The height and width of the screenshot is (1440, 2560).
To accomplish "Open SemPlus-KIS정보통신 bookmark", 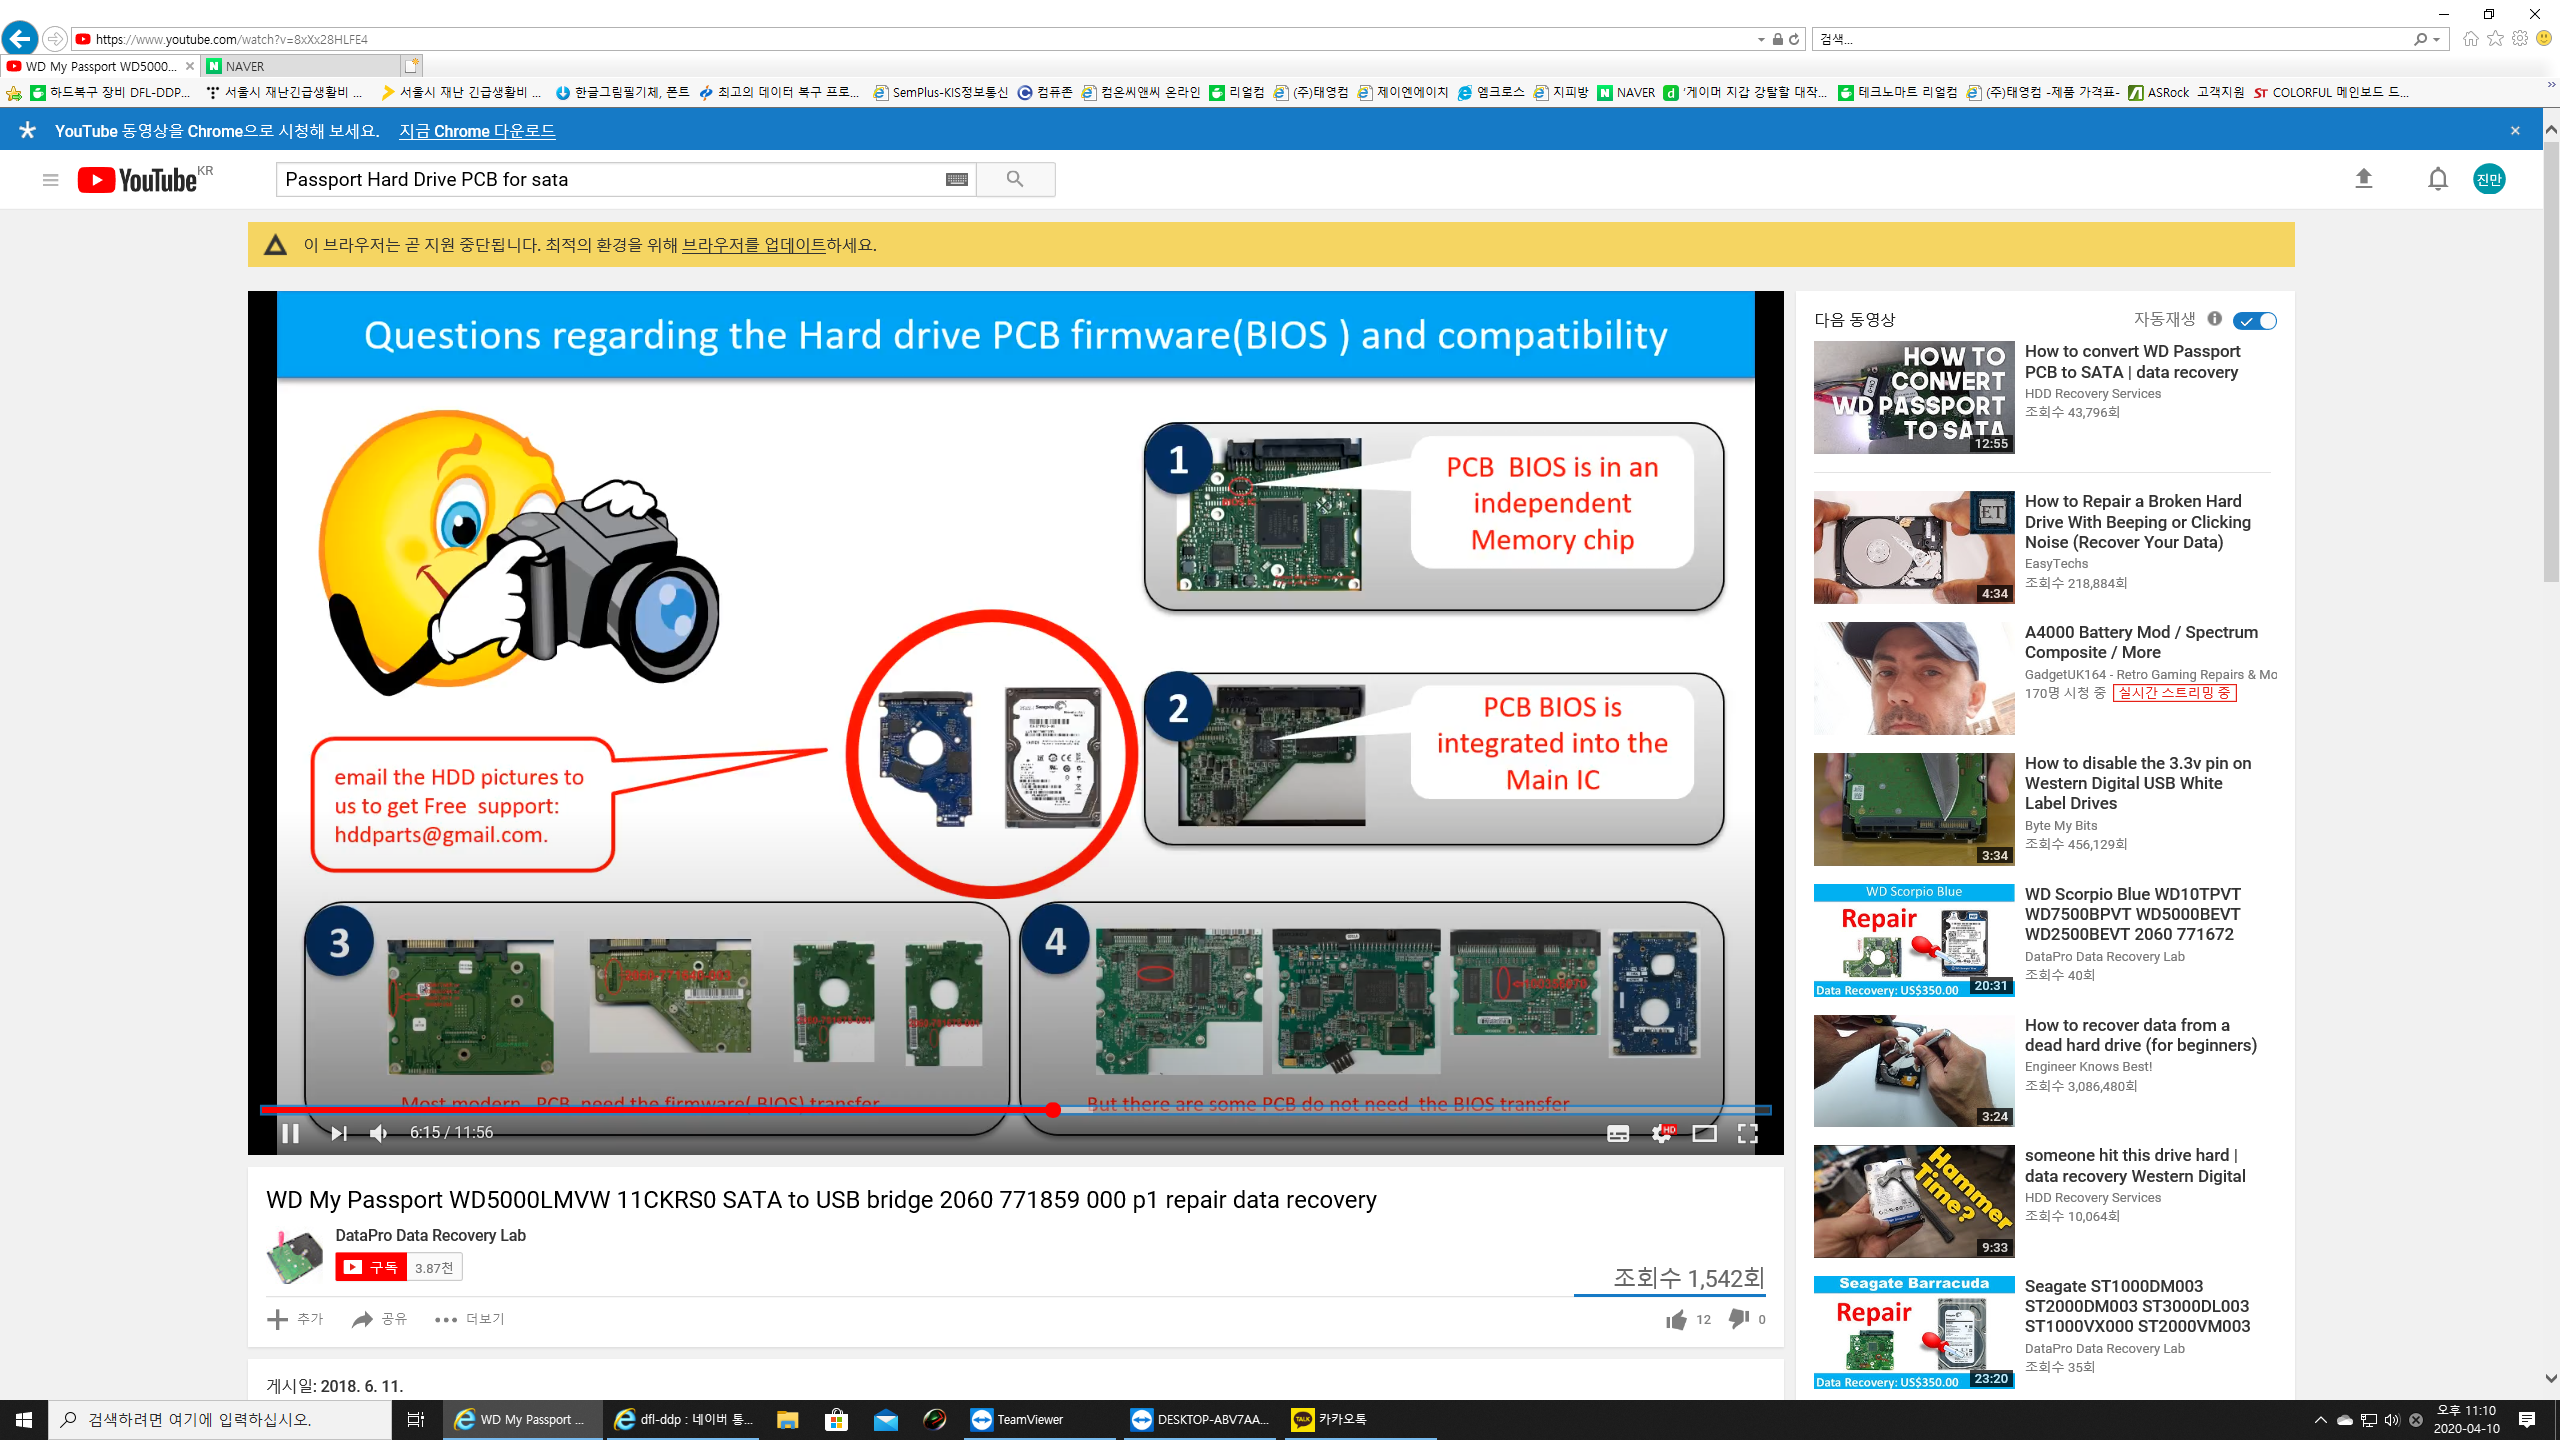I will click(941, 92).
